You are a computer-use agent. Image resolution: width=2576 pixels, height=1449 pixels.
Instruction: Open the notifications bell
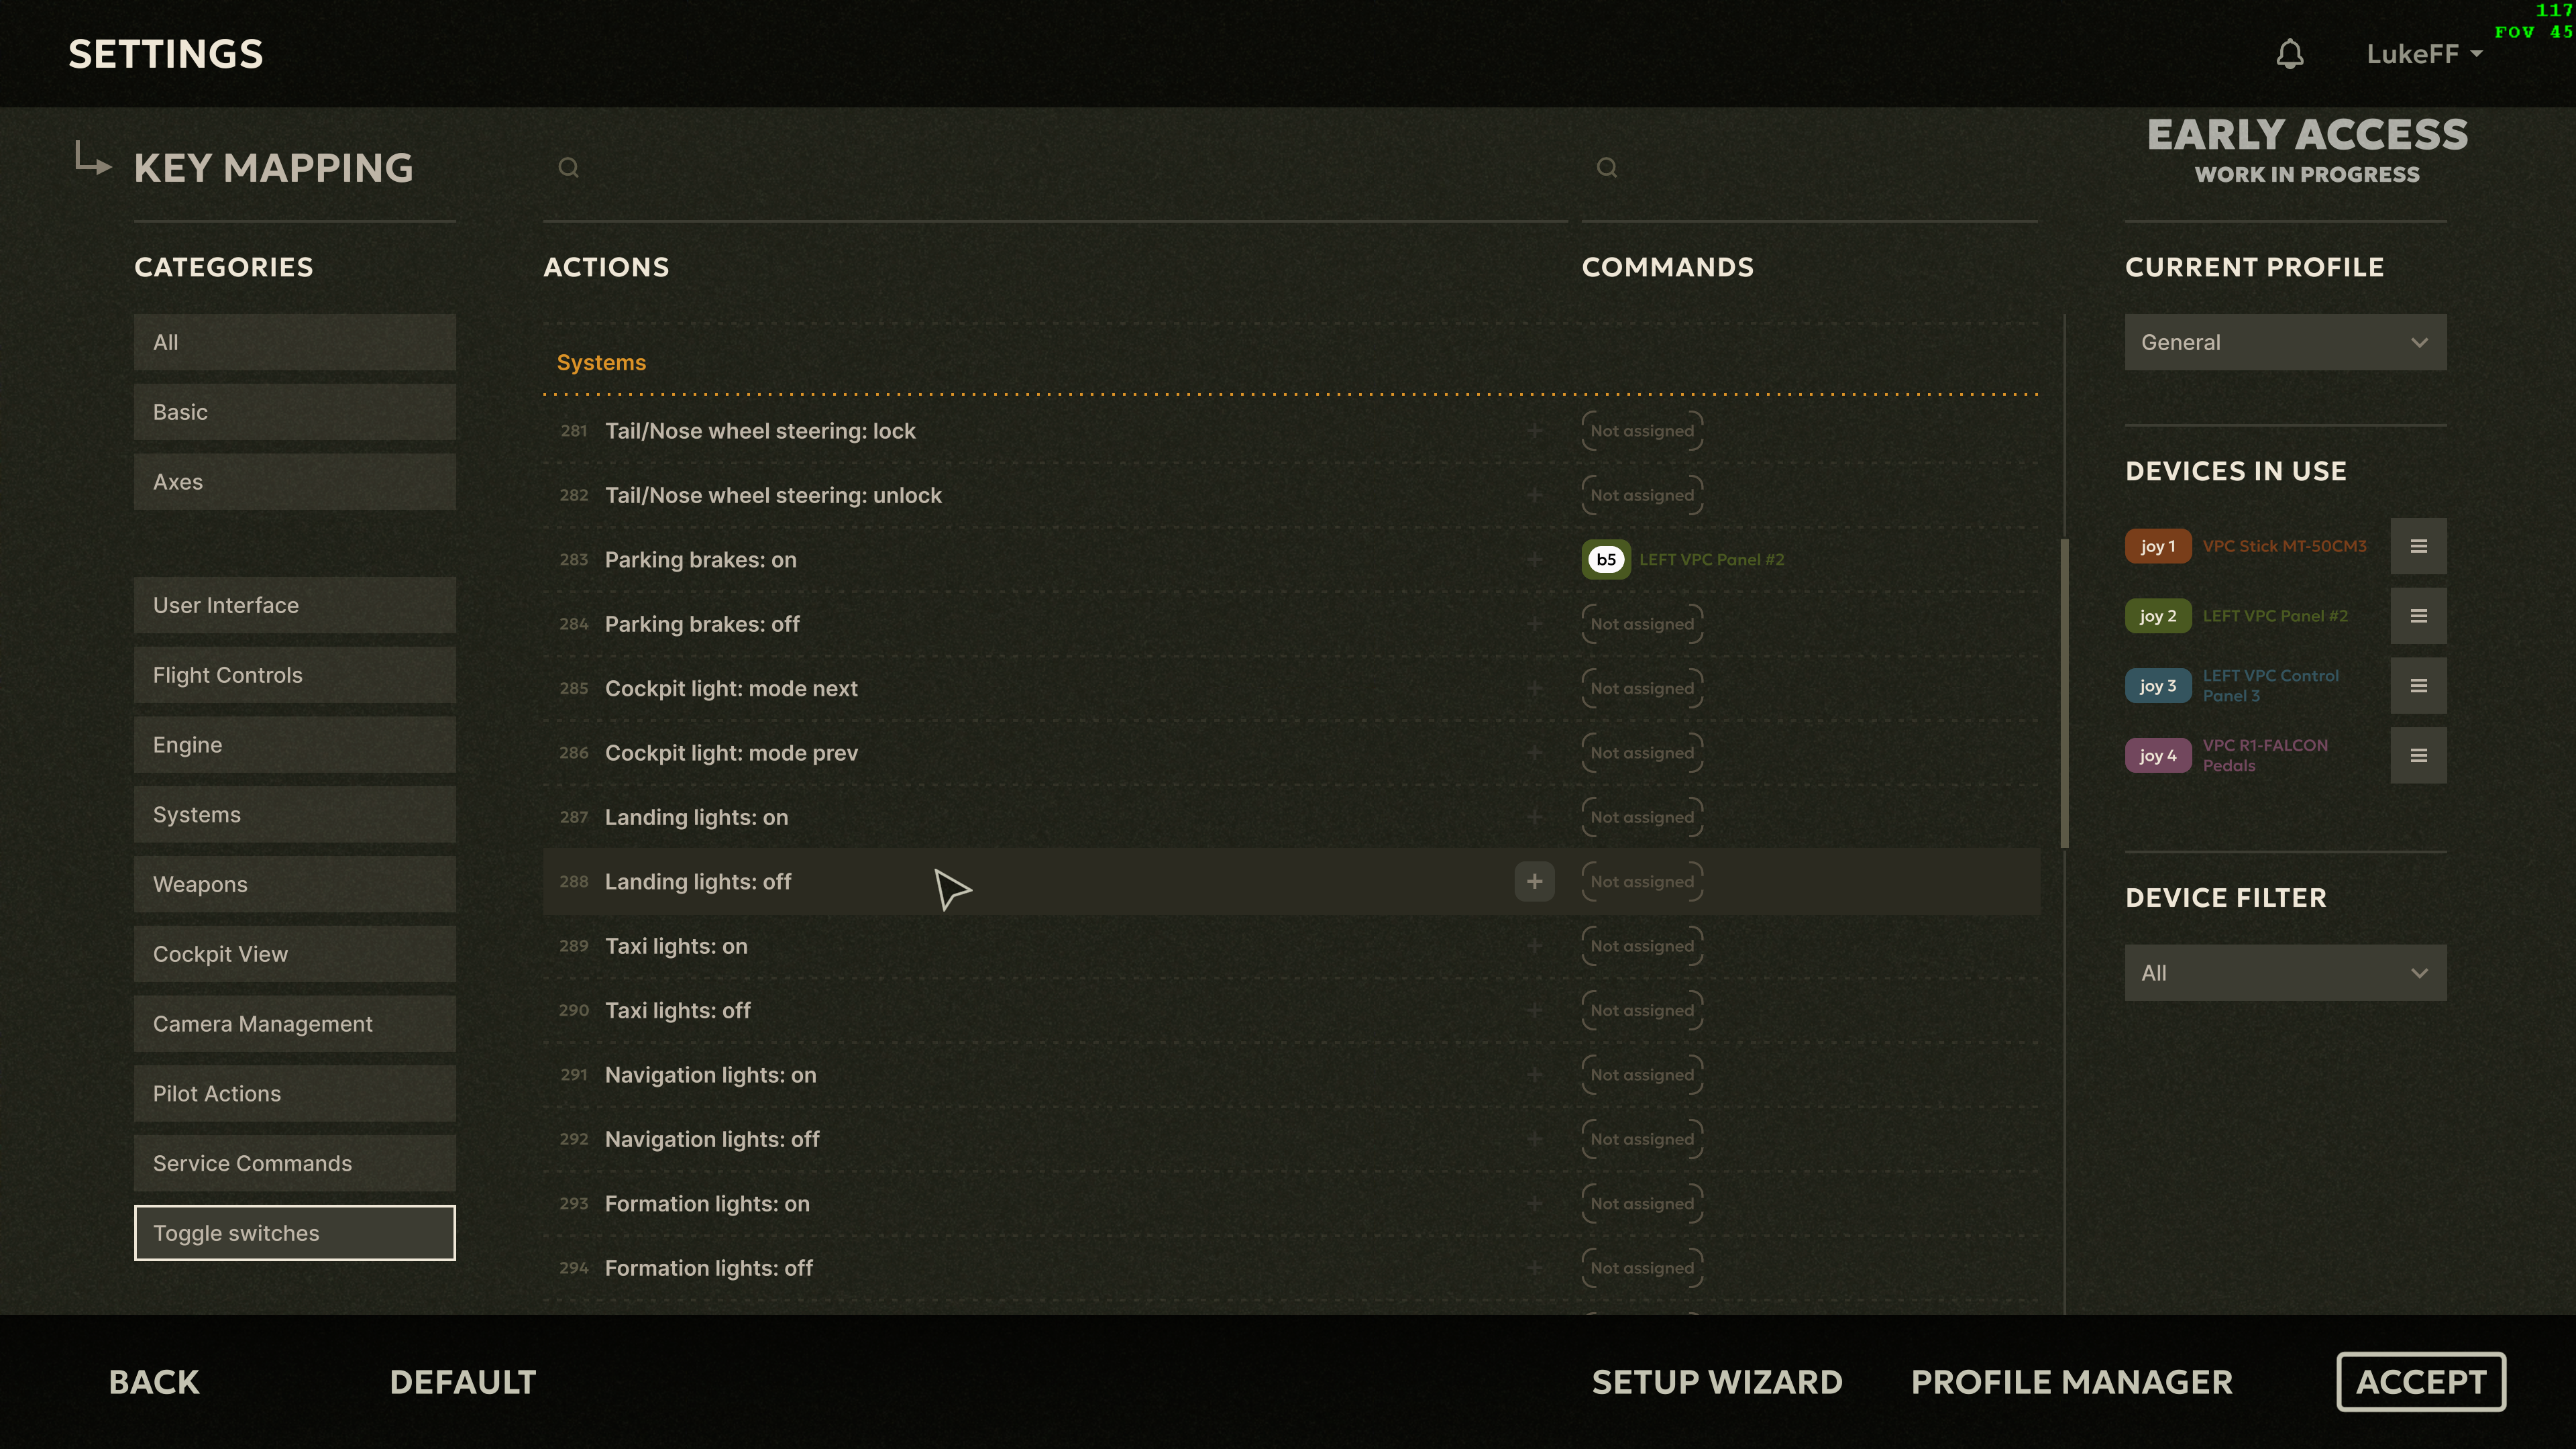tap(2290, 54)
